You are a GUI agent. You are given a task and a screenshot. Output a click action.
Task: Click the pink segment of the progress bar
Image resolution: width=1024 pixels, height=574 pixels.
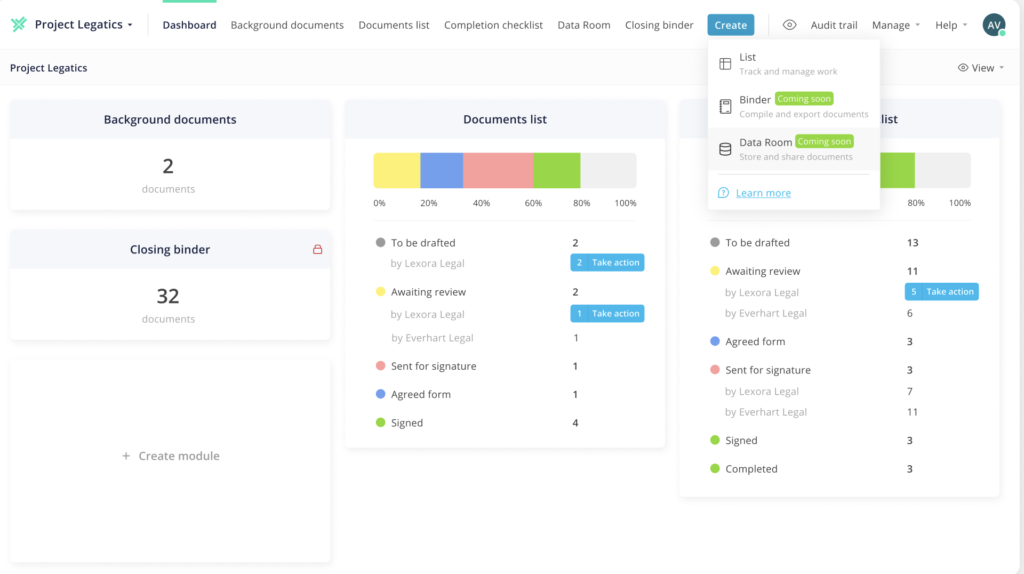[497, 171]
